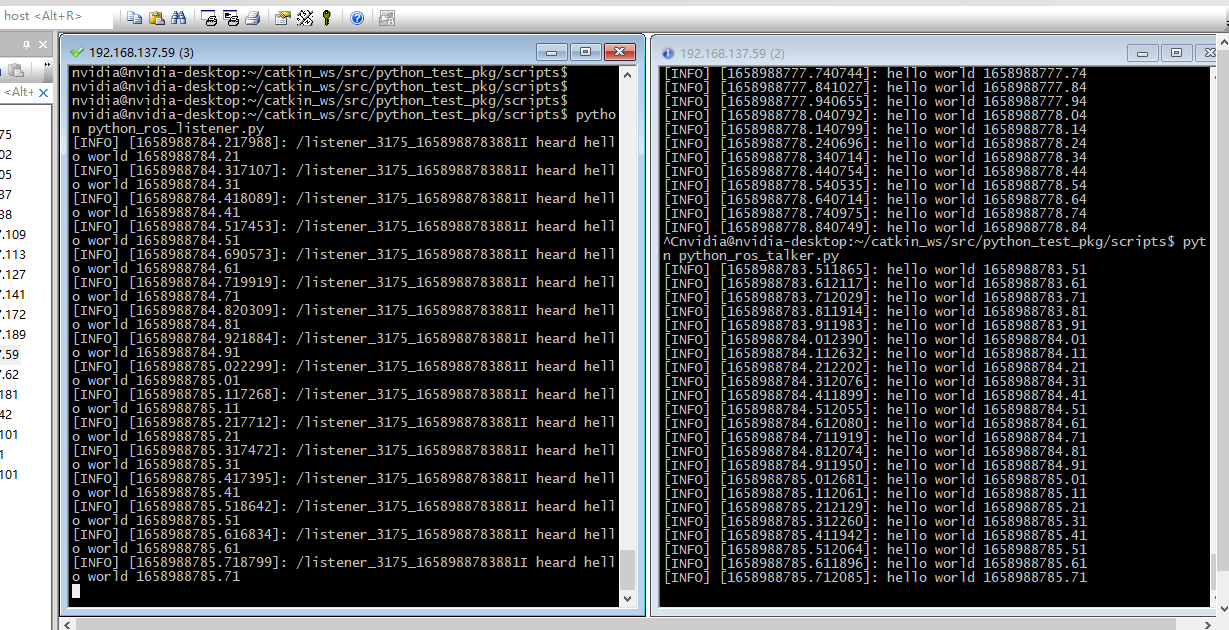This screenshot has width=1229, height=630.
Task: Click the overflow chevron above the sidebar
Action: (x=47, y=64)
